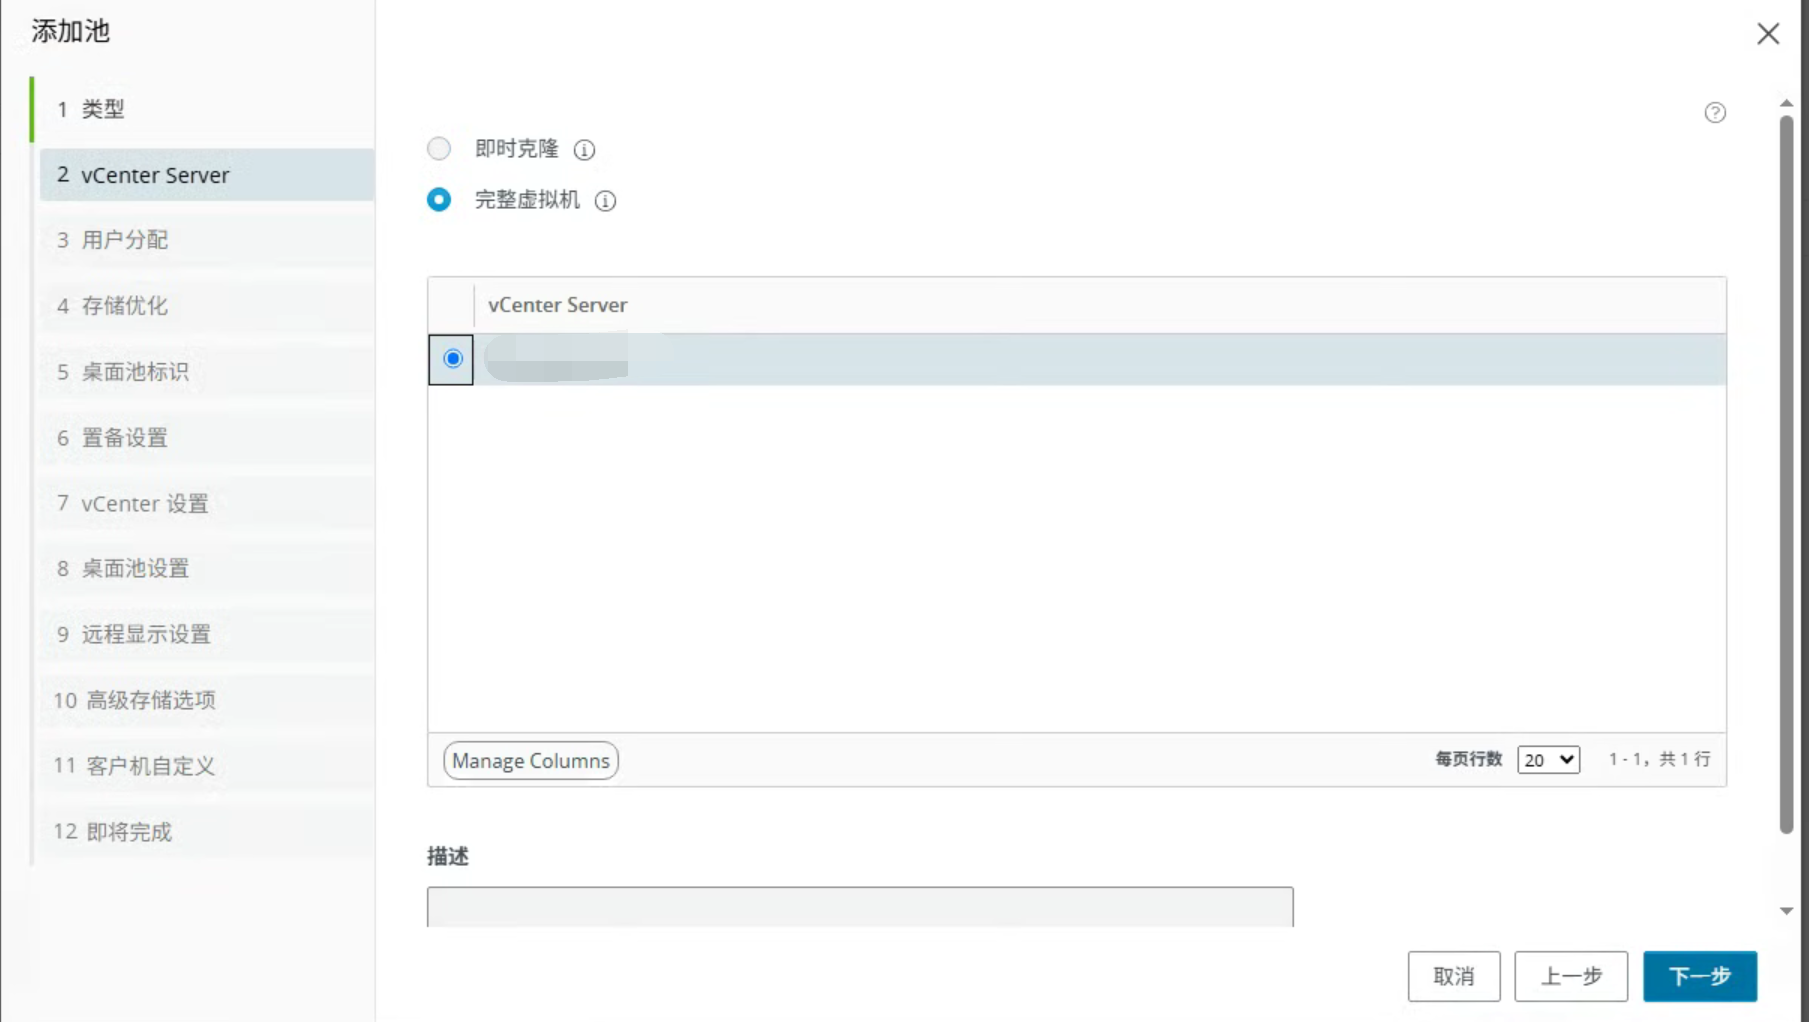Select the 完整虚拟机 radio option
Screen dimensions: 1809x1022
coord(439,200)
